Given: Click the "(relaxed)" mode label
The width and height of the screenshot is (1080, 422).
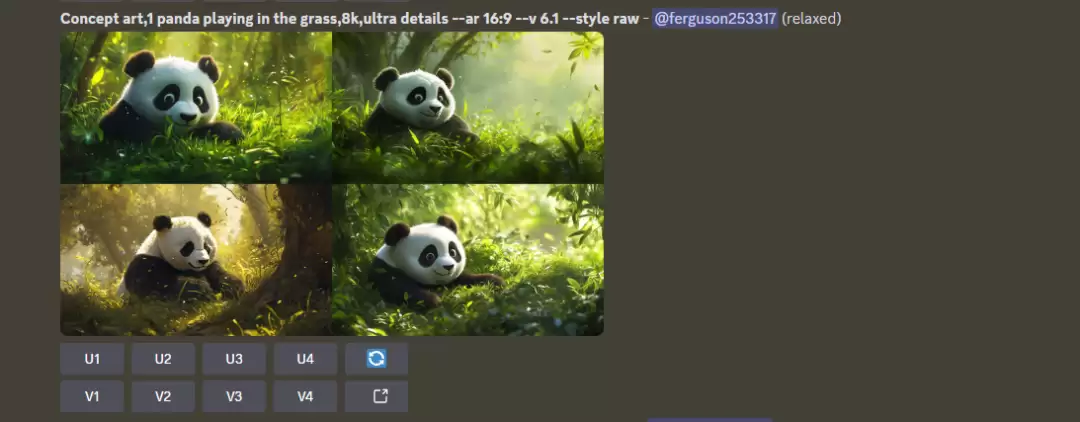Looking at the screenshot, I should click(x=811, y=19).
